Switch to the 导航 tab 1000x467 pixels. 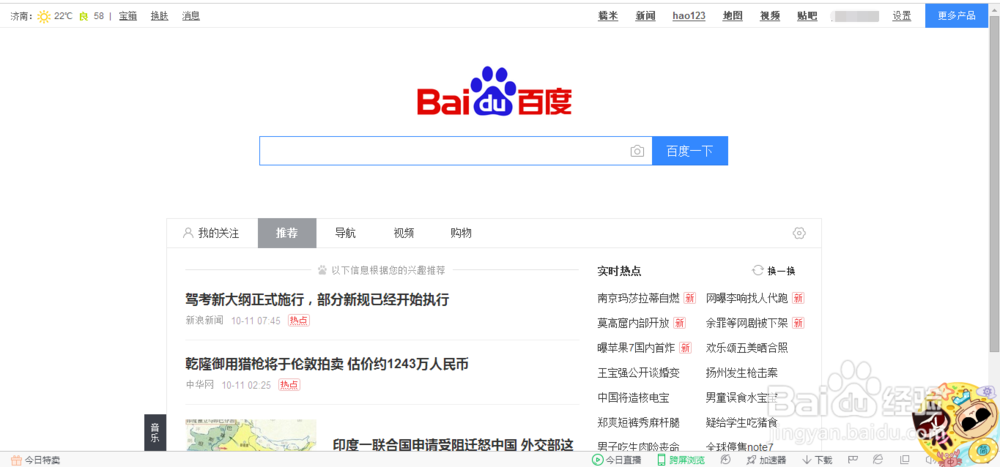(x=346, y=234)
